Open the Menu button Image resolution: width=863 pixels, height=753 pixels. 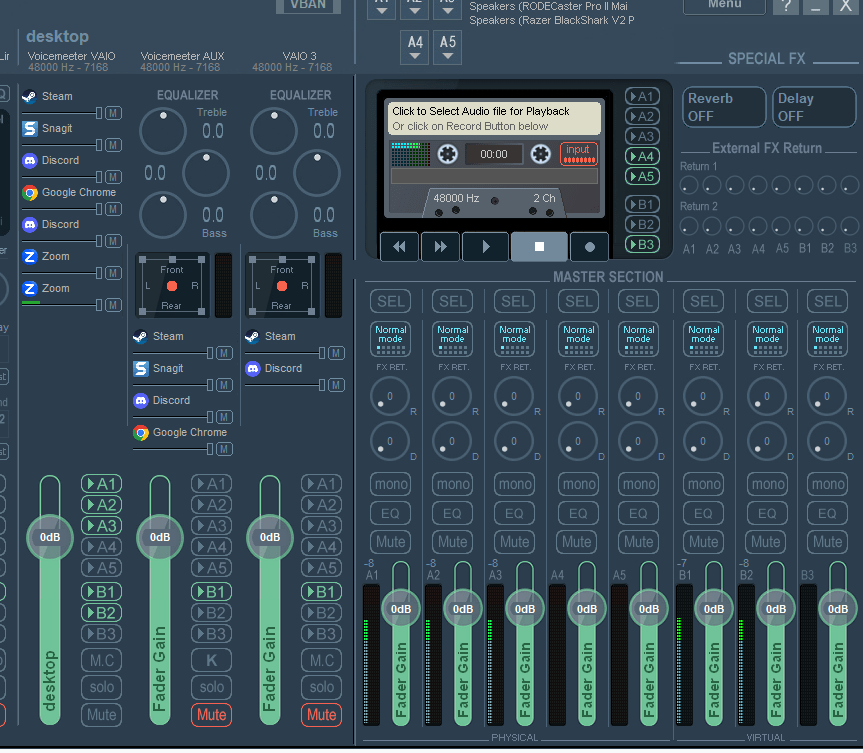tap(724, 6)
